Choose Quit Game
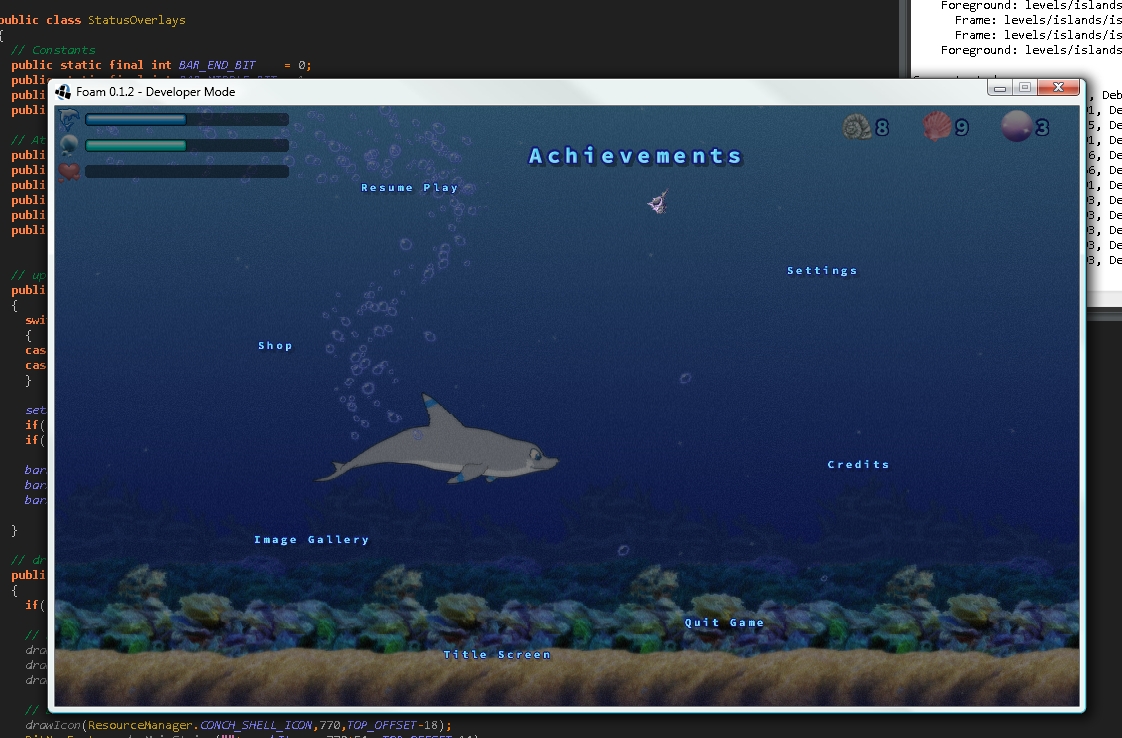1122x738 pixels. tap(724, 623)
